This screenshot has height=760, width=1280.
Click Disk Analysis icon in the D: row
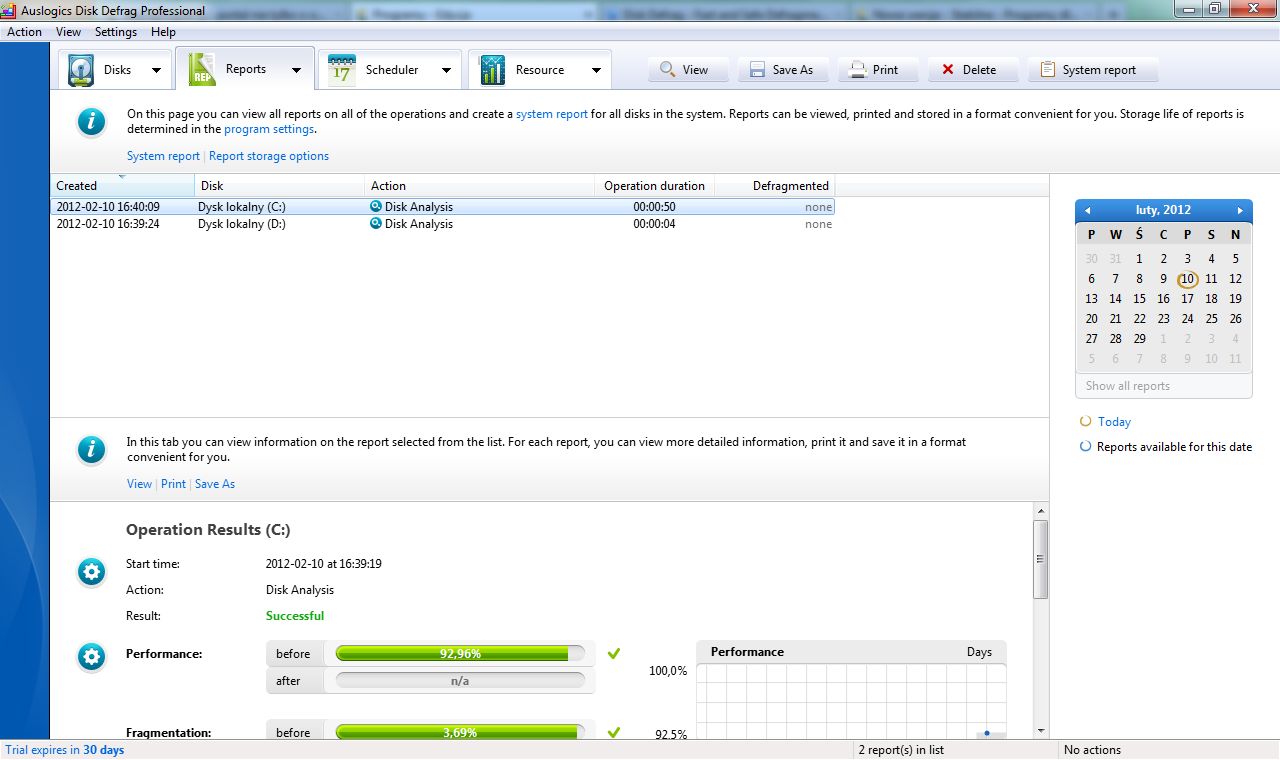(376, 223)
